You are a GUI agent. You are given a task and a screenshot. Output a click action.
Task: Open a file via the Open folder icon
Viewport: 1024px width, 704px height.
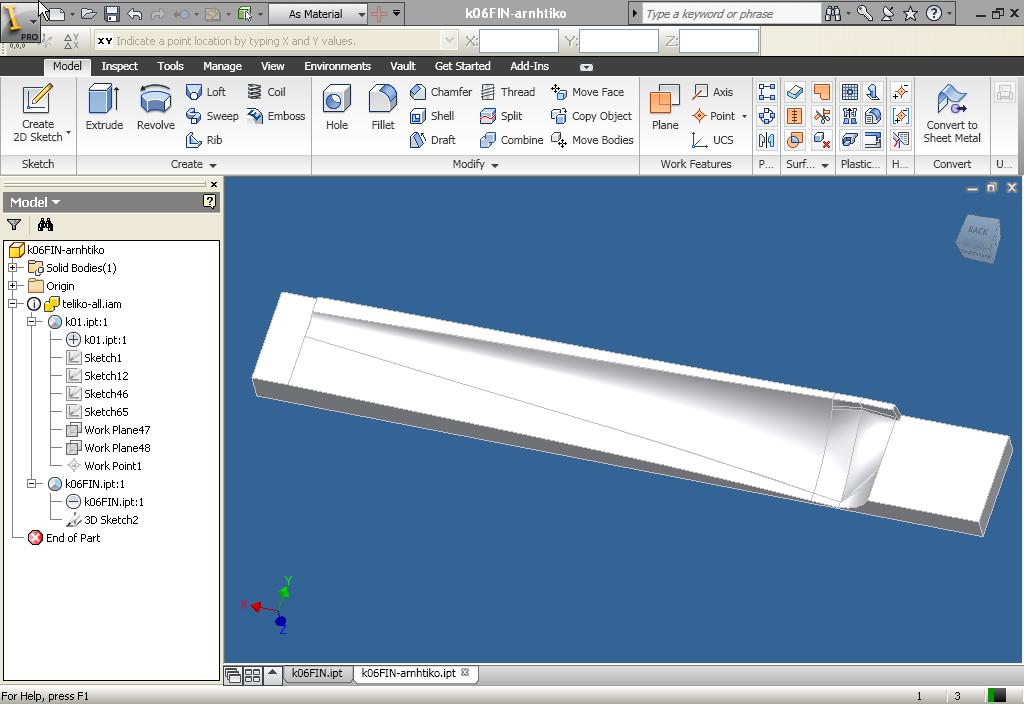(x=89, y=14)
